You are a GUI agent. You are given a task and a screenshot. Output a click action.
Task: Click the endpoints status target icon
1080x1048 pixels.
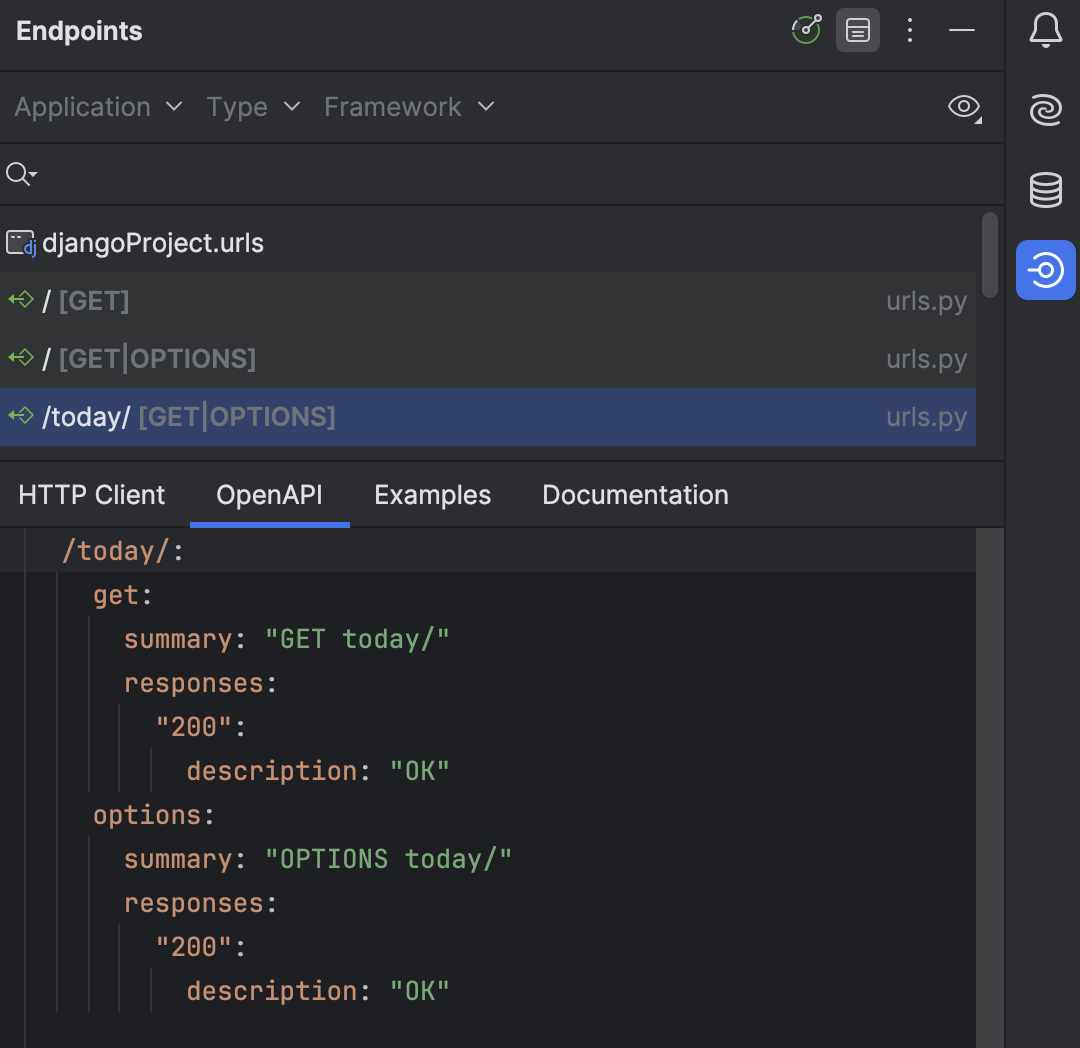point(806,29)
